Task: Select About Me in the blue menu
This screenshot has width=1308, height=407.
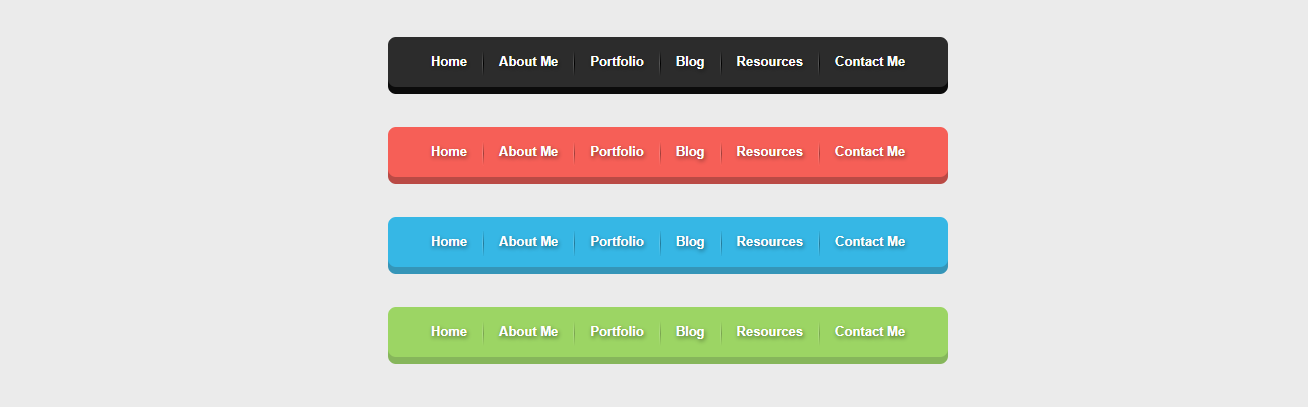Action: tap(528, 242)
